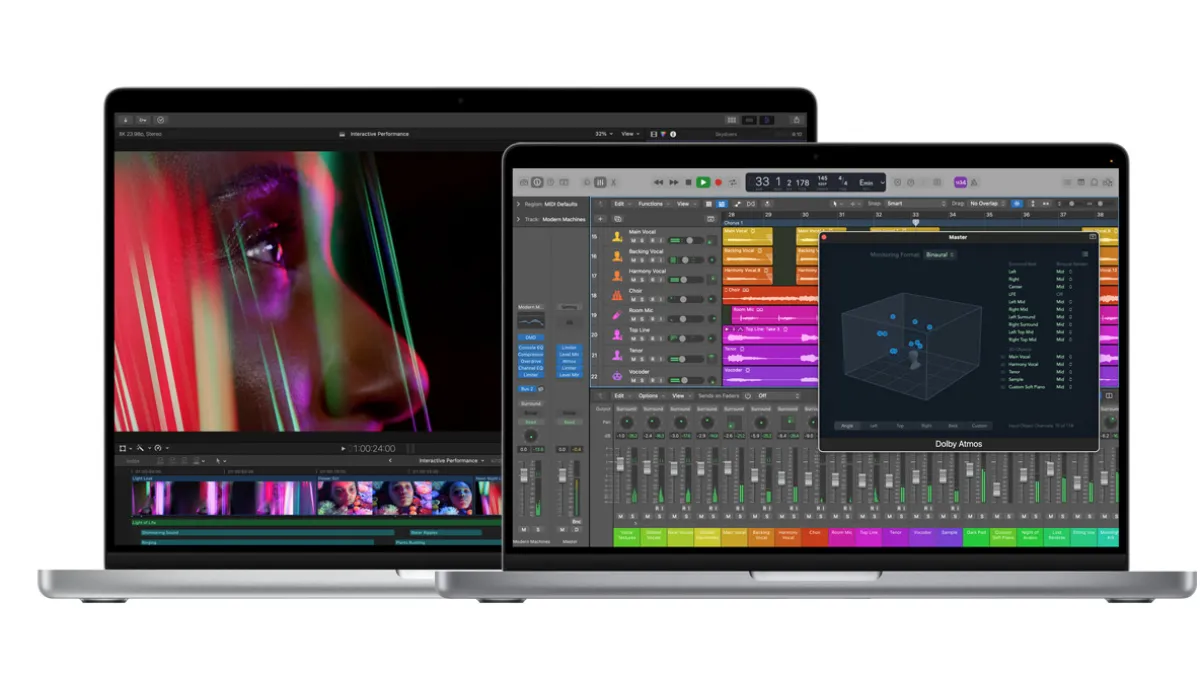The height and width of the screenshot is (675, 1200).
Task: Open the tracks area Edit menu
Action: 622,204
